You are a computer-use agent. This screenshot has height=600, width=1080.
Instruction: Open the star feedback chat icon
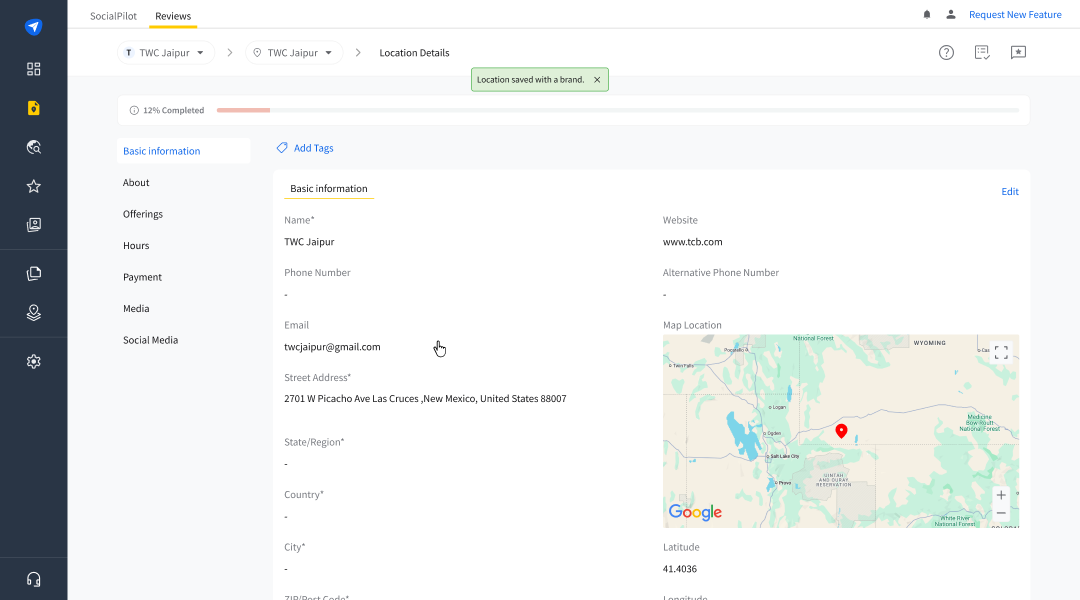click(1018, 53)
